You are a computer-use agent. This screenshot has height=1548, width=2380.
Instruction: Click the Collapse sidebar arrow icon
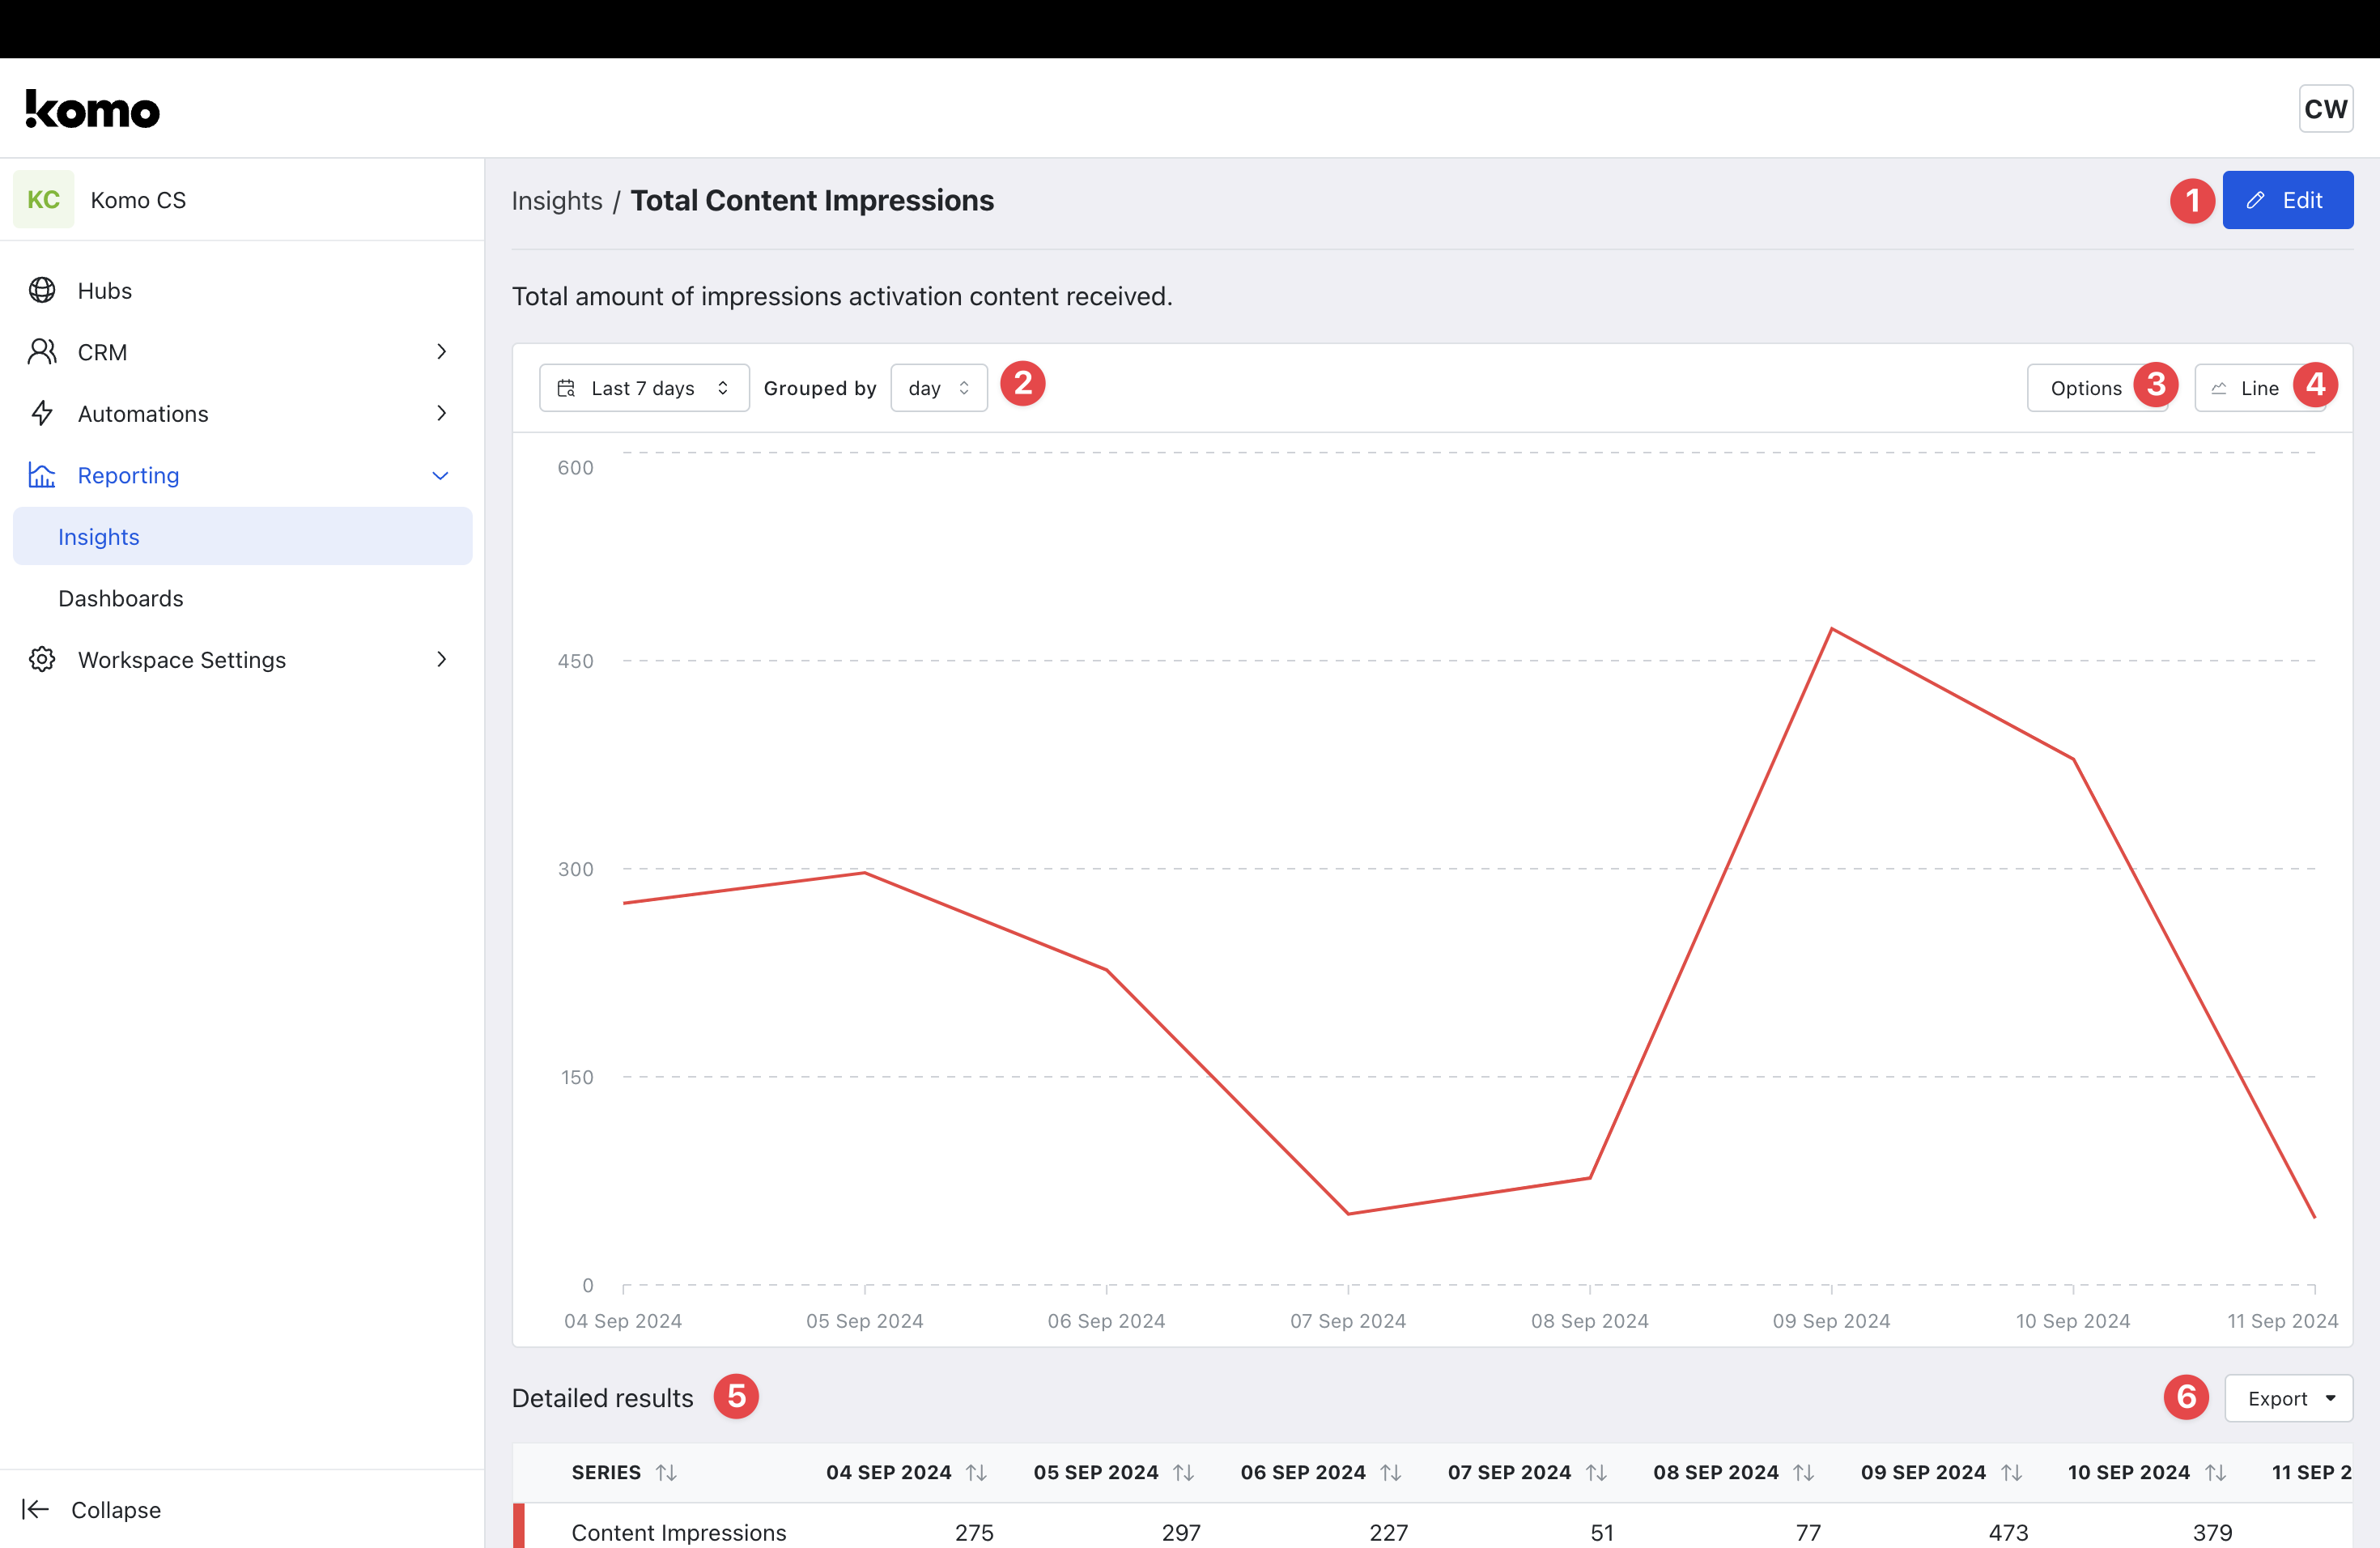click(36, 1509)
